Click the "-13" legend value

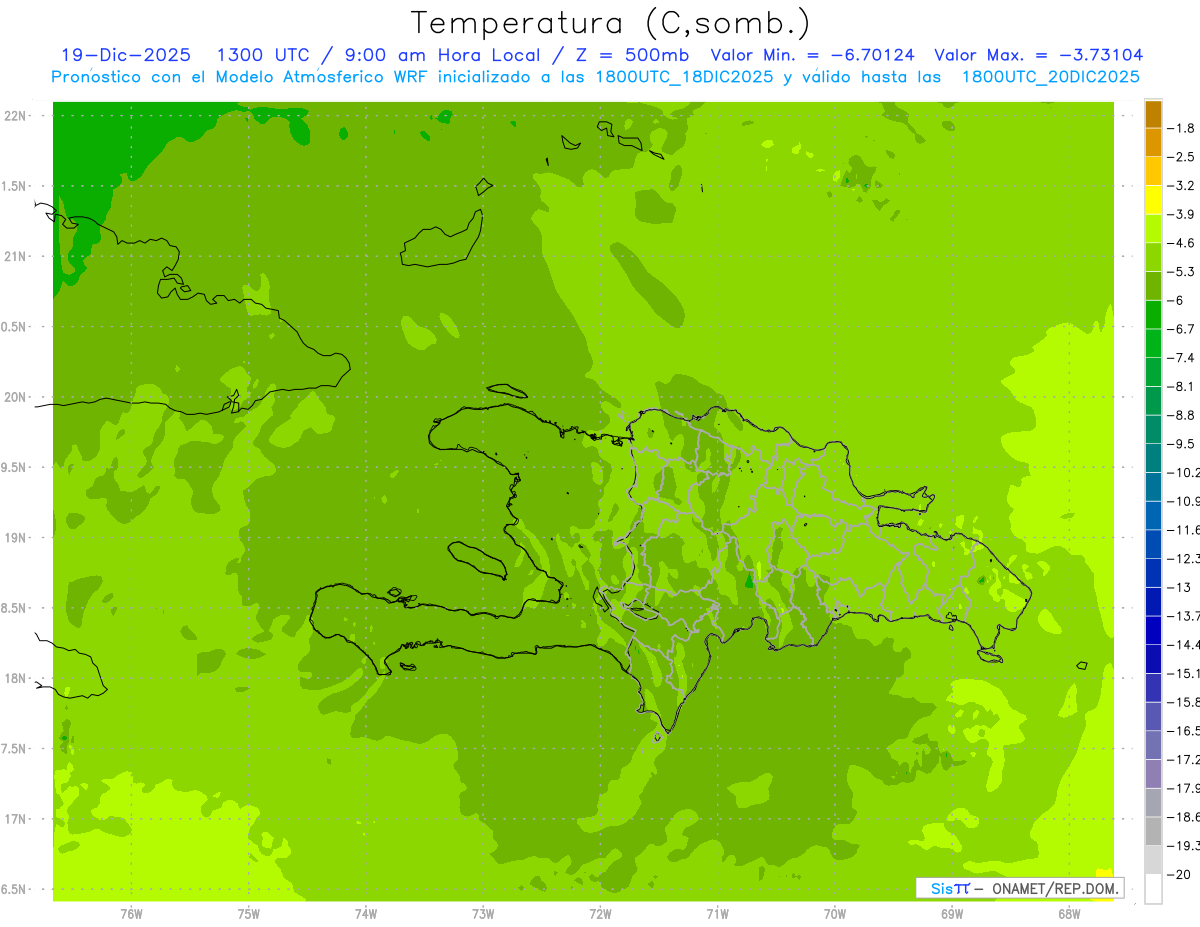coord(1178,587)
